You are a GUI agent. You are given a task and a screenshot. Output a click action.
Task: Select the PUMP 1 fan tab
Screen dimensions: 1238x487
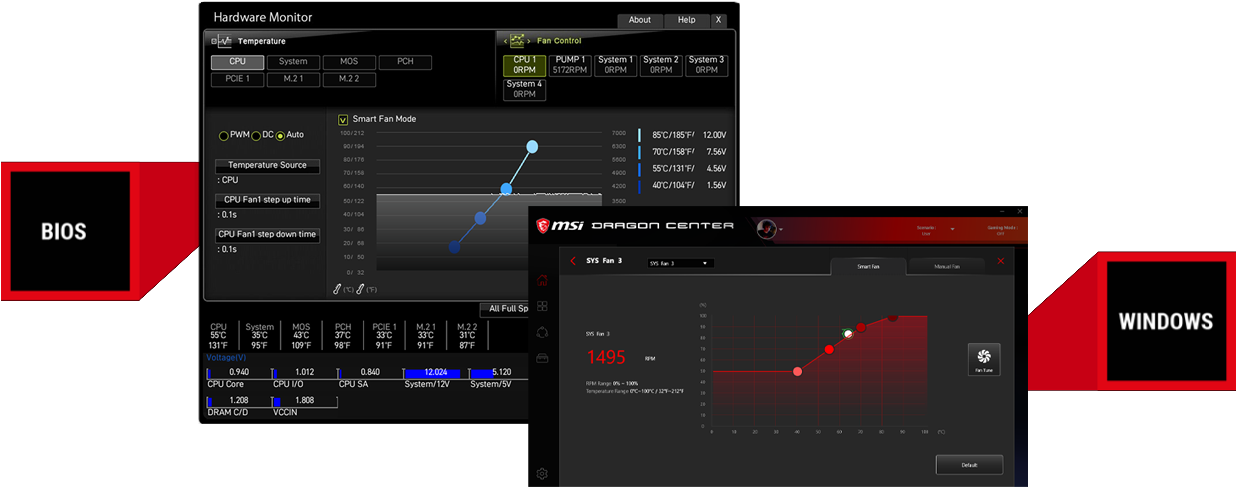570,65
